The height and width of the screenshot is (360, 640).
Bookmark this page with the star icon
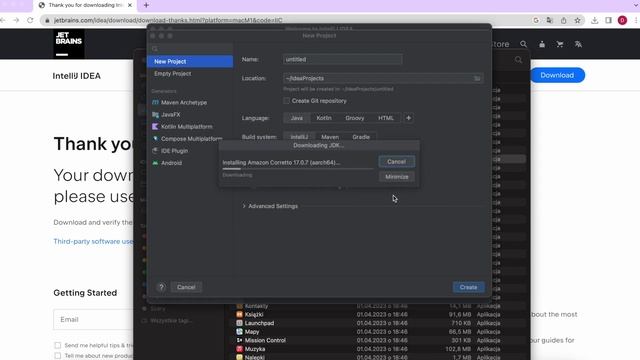577,20
